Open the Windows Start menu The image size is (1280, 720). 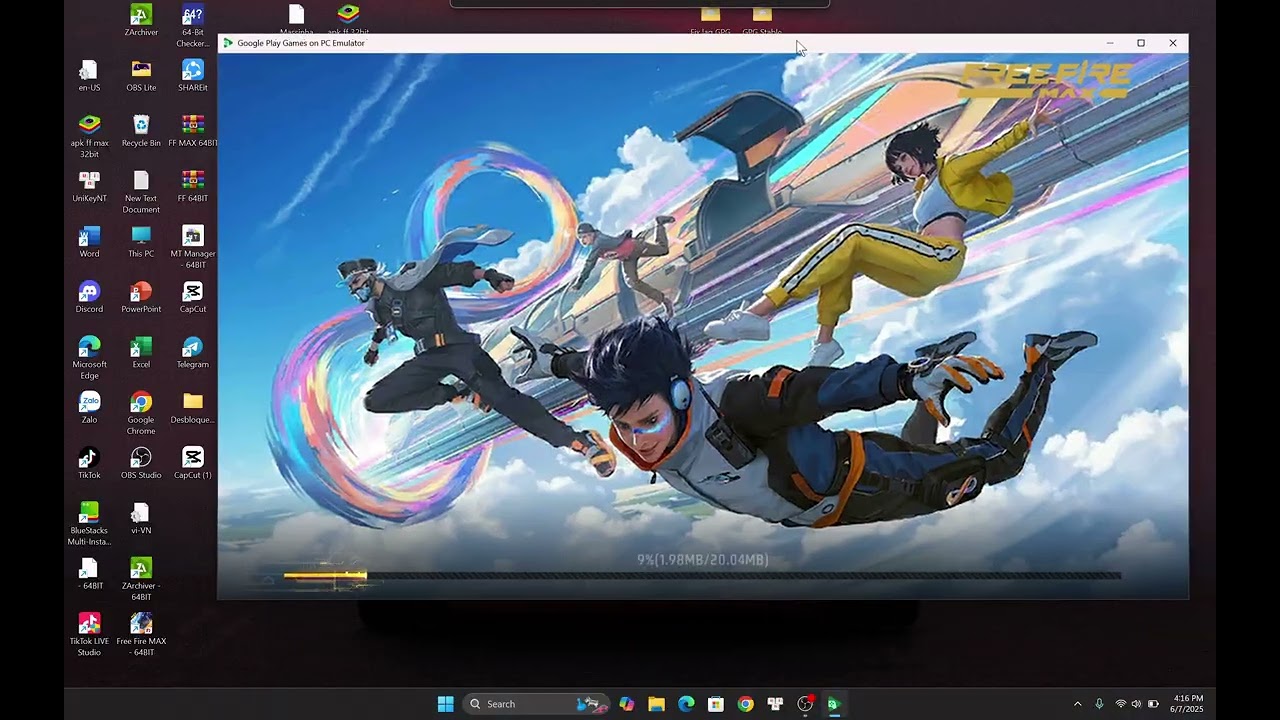446,704
